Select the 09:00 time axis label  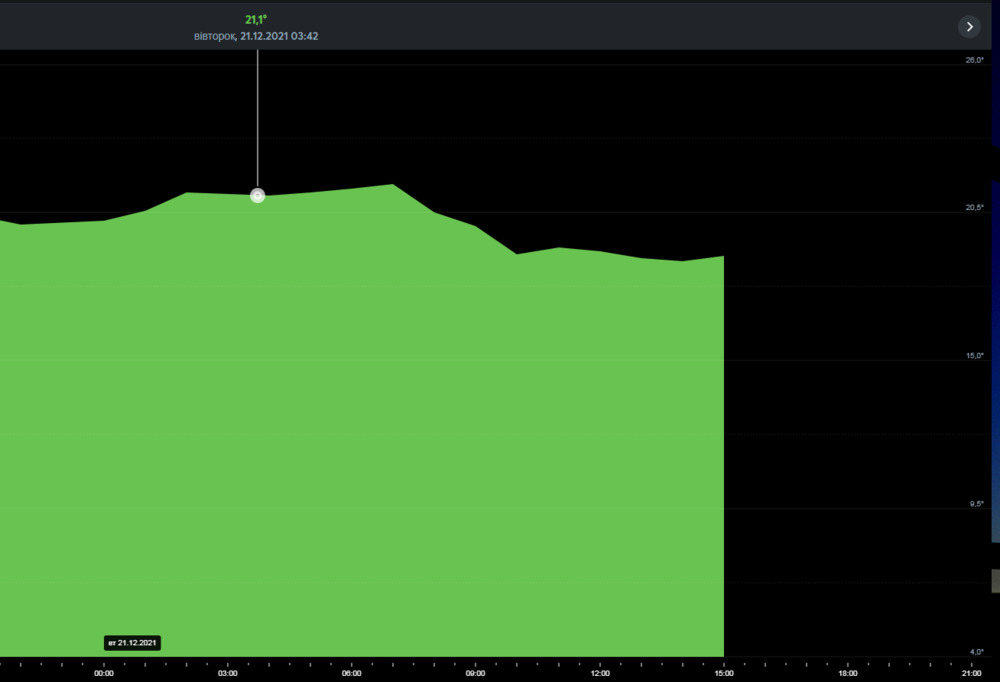pos(475,673)
